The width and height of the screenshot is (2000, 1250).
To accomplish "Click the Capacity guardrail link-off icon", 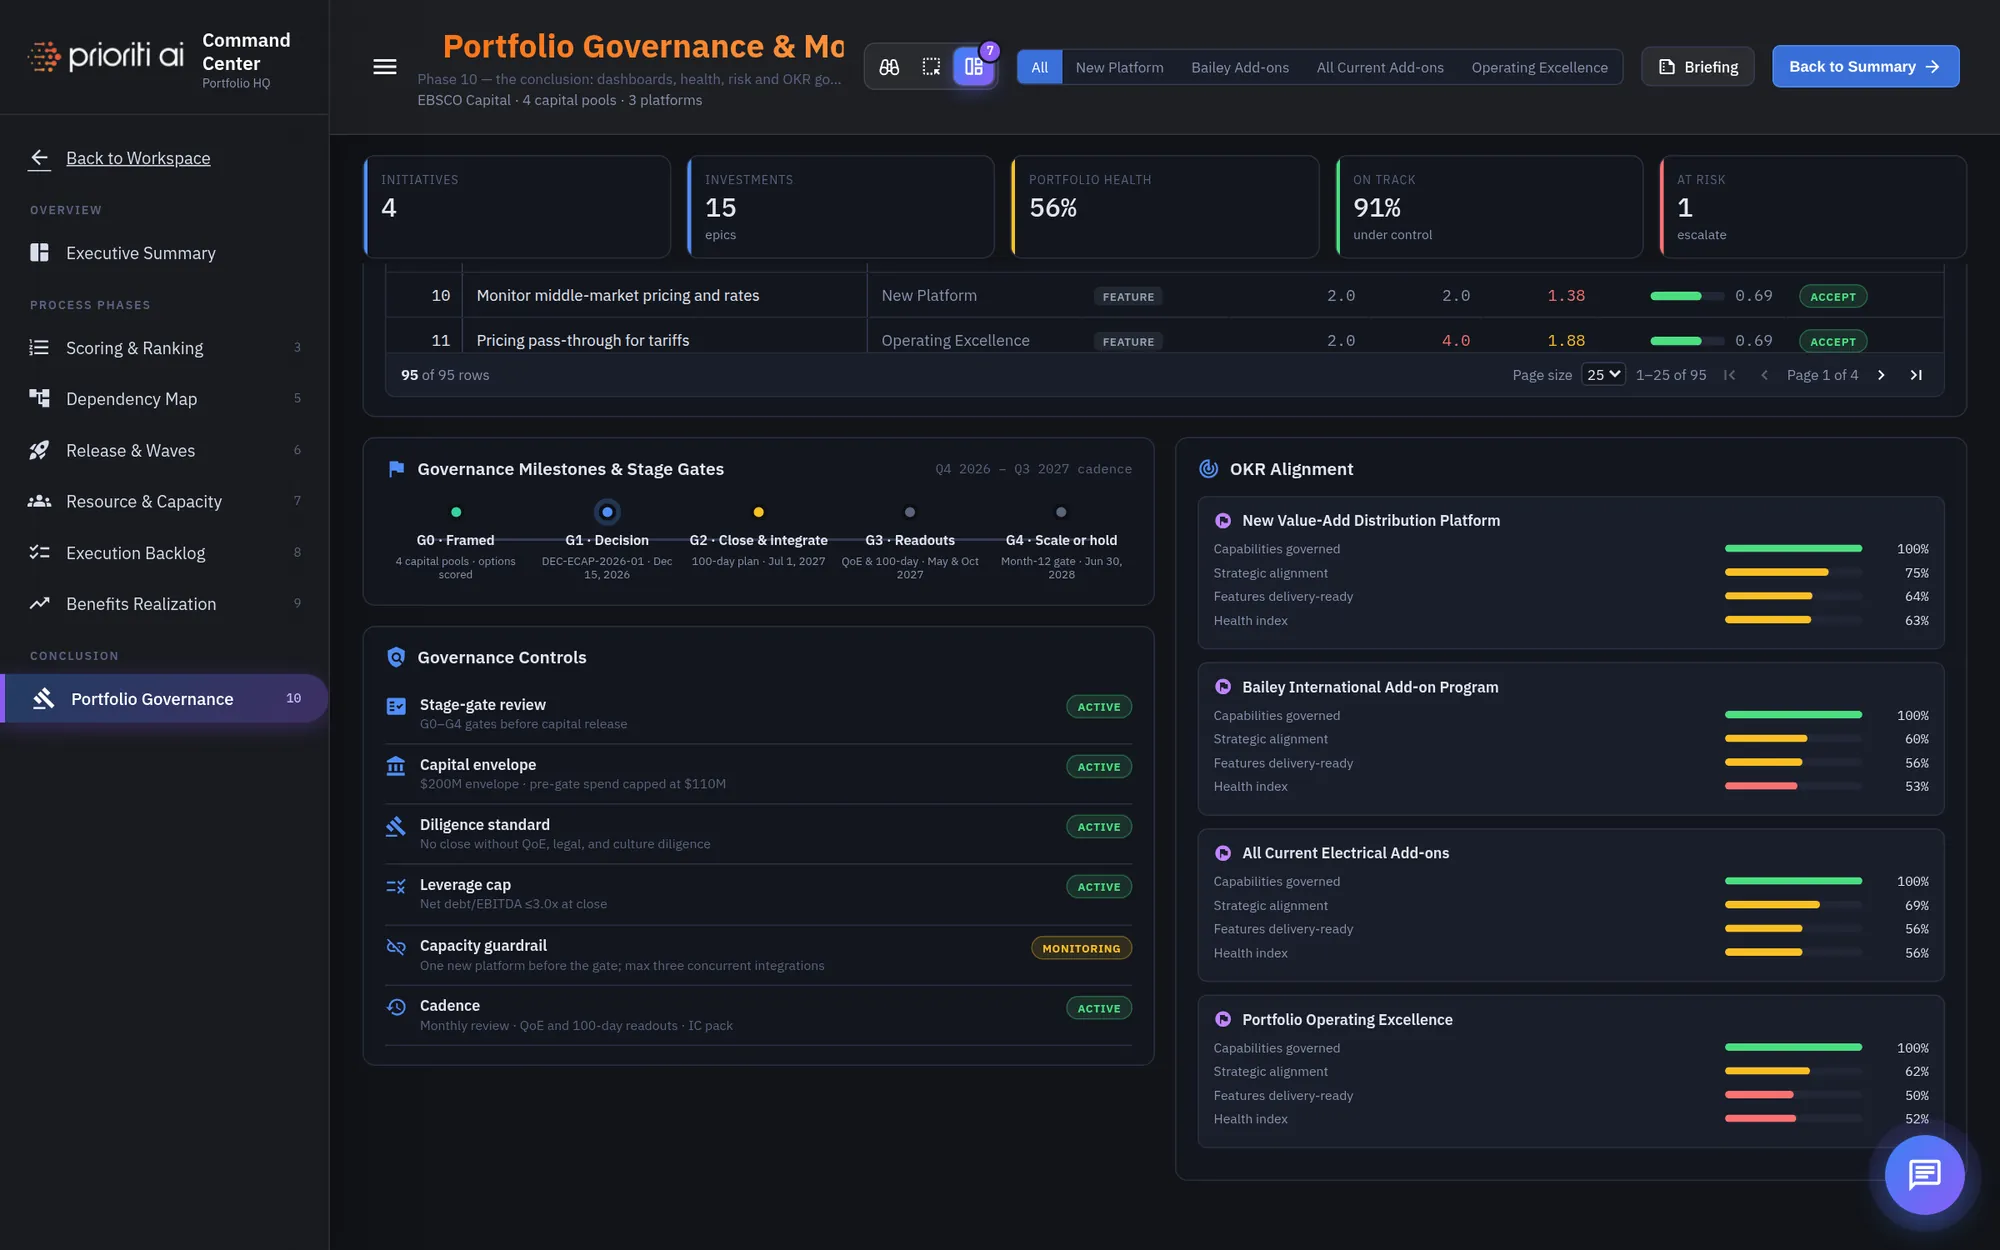I will (396, 947).
